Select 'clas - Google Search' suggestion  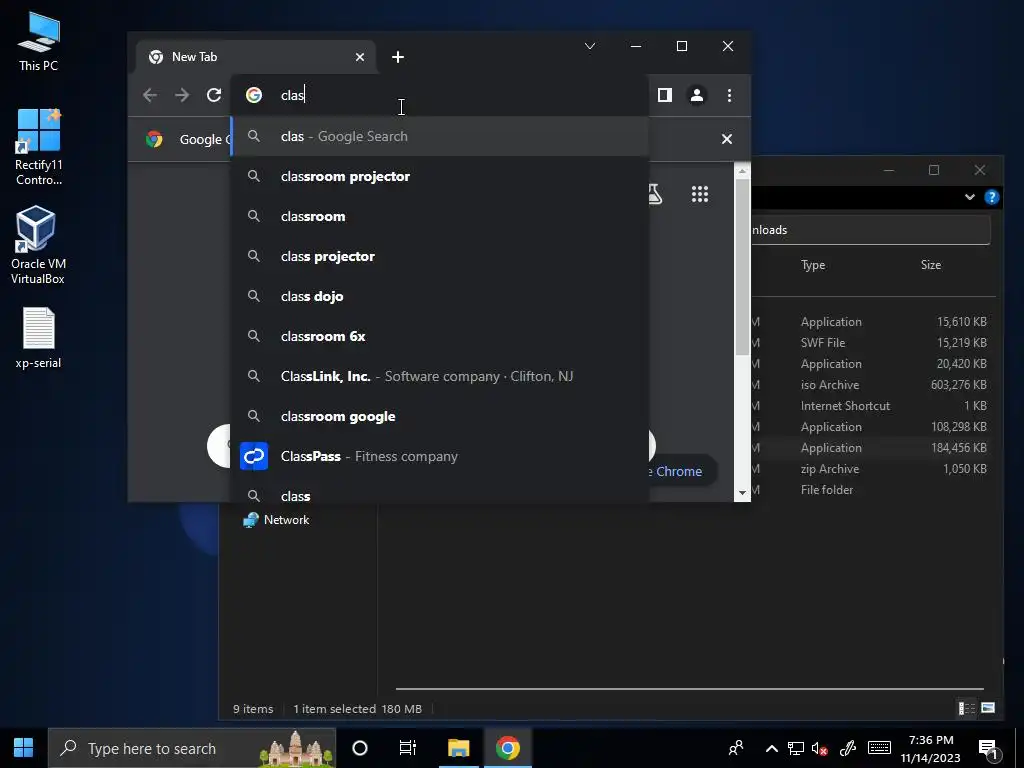440,136
